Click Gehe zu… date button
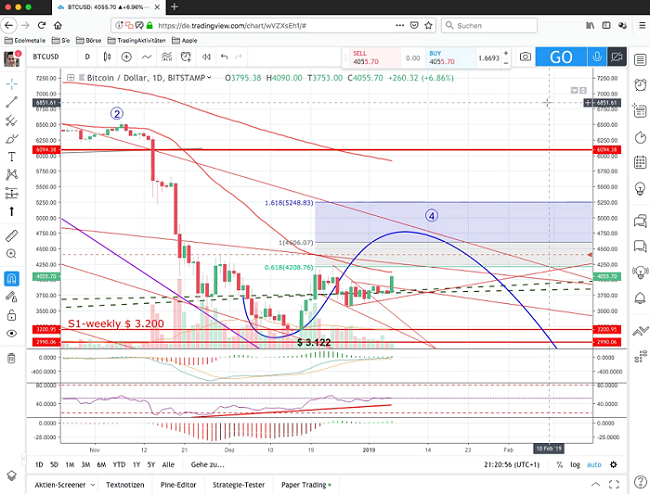 [x=208, y=465]
